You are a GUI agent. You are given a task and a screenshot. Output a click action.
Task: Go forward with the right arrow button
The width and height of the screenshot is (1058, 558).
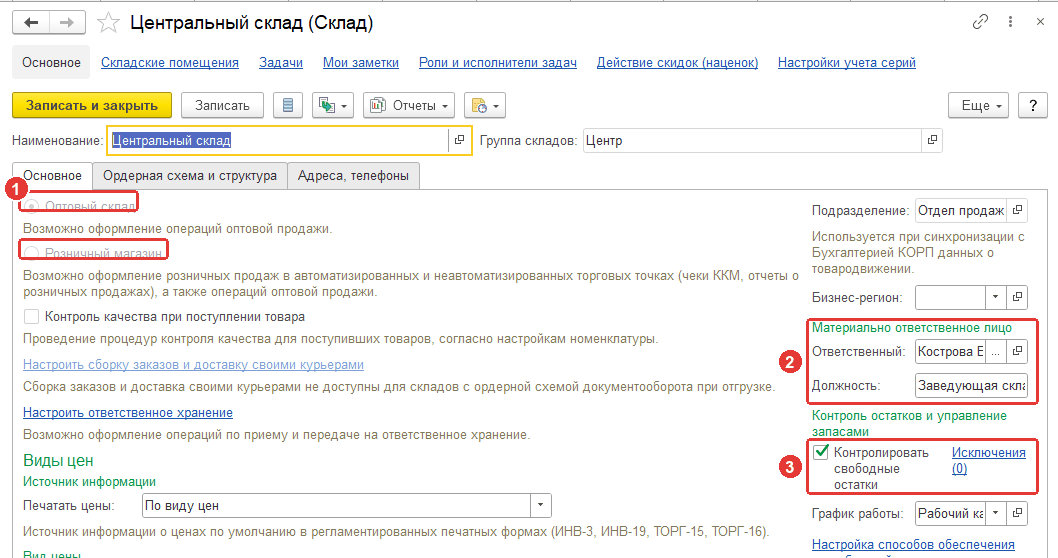(67, 22)
